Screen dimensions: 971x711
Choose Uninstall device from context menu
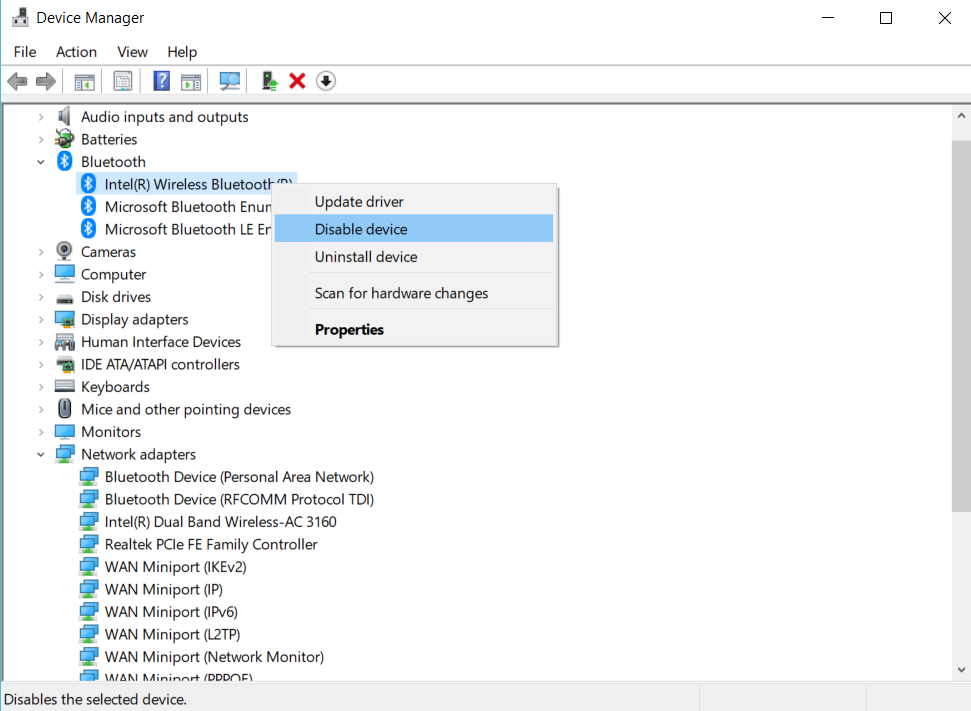414,256
